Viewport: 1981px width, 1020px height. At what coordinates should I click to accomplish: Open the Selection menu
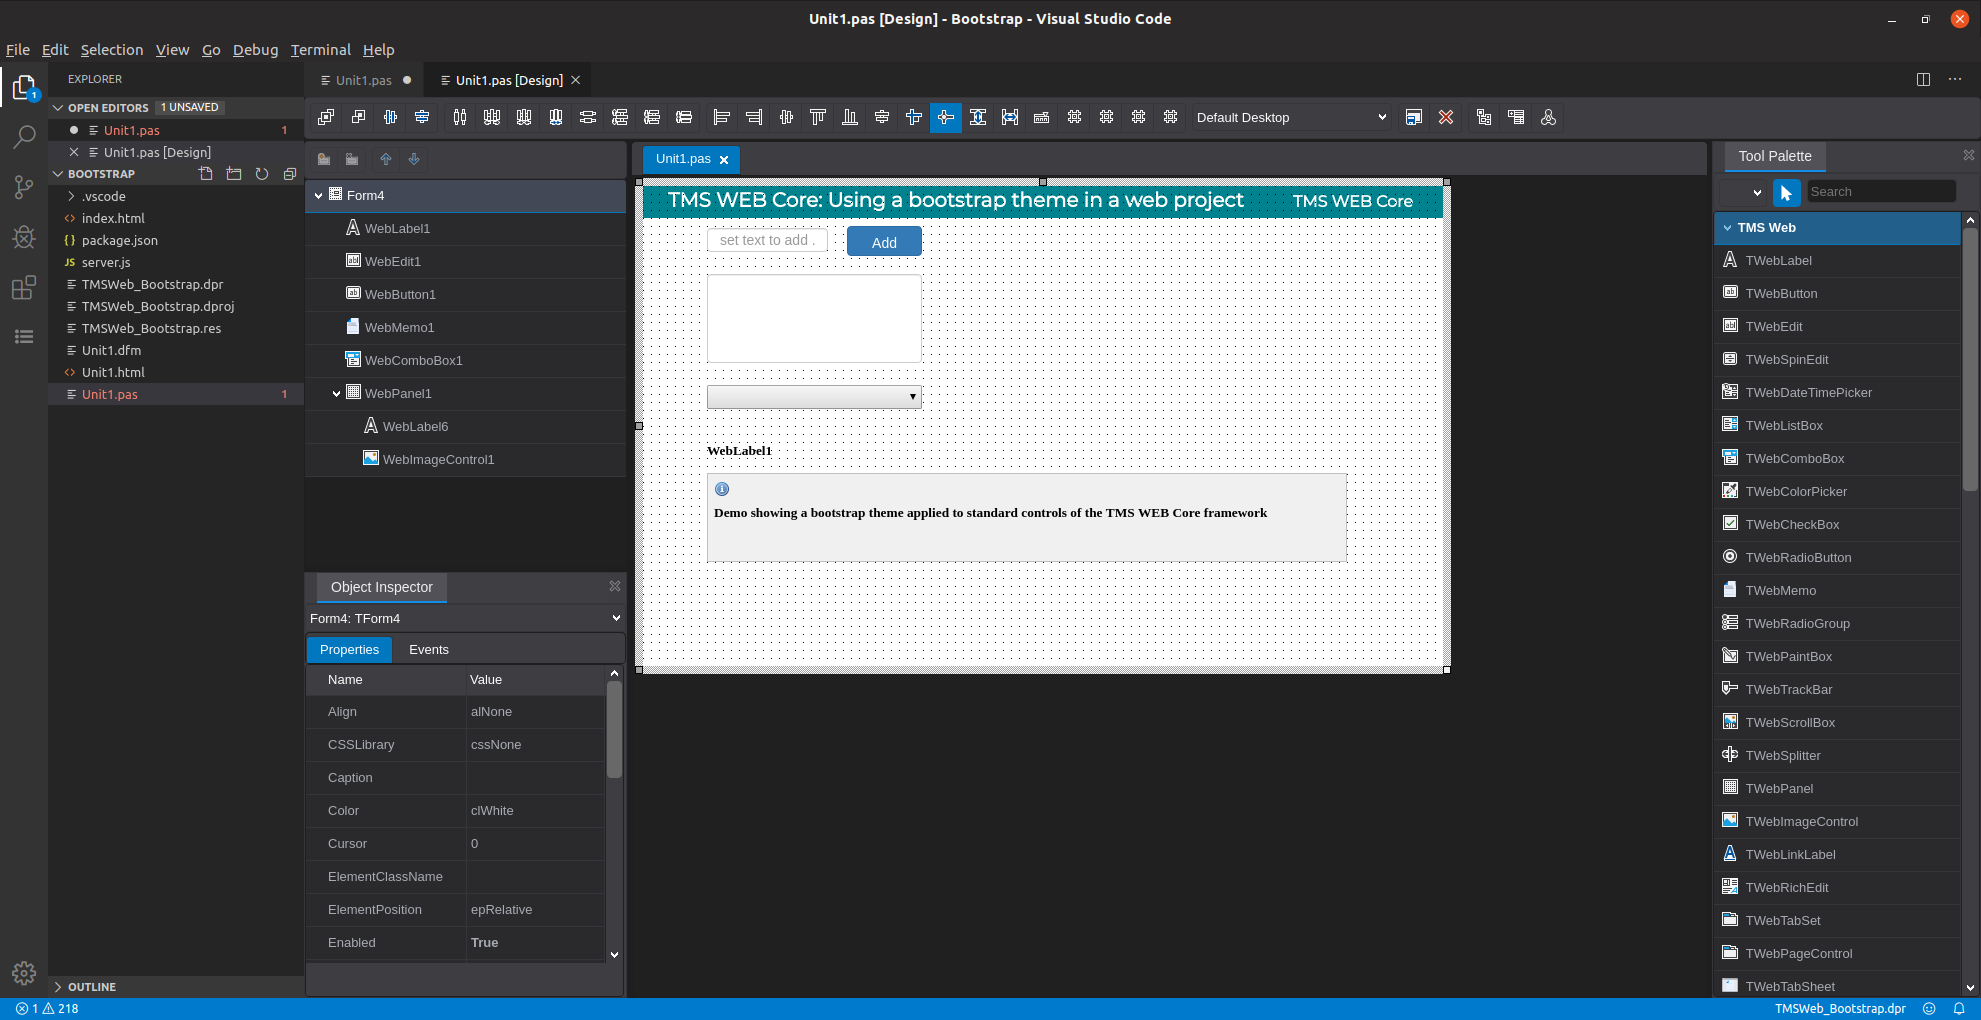pos(112,50)
